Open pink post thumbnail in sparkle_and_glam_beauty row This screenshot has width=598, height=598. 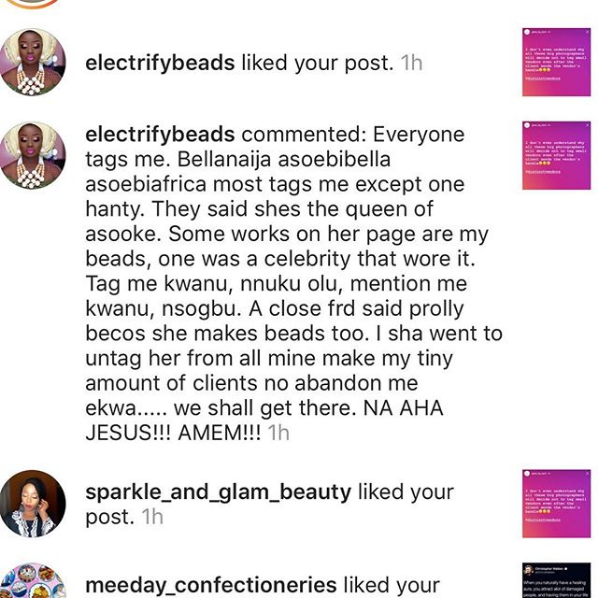coord(556,504)
